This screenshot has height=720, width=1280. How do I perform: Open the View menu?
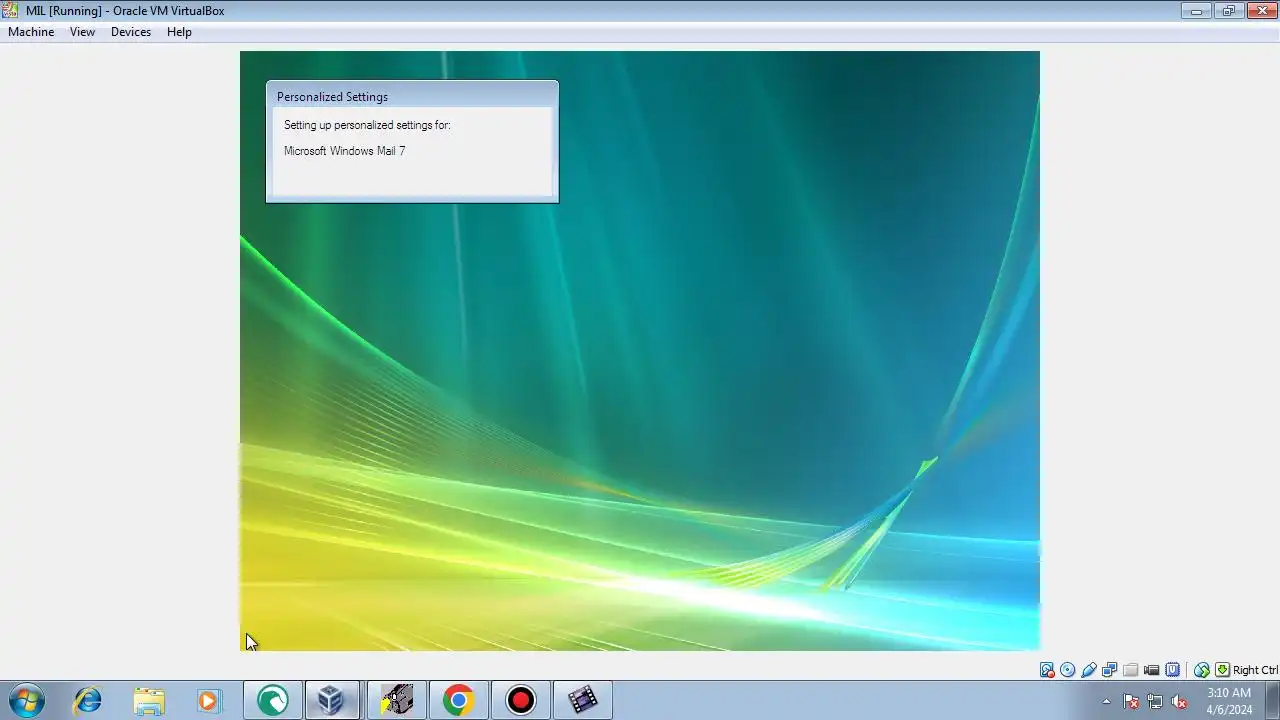[82, 32]
